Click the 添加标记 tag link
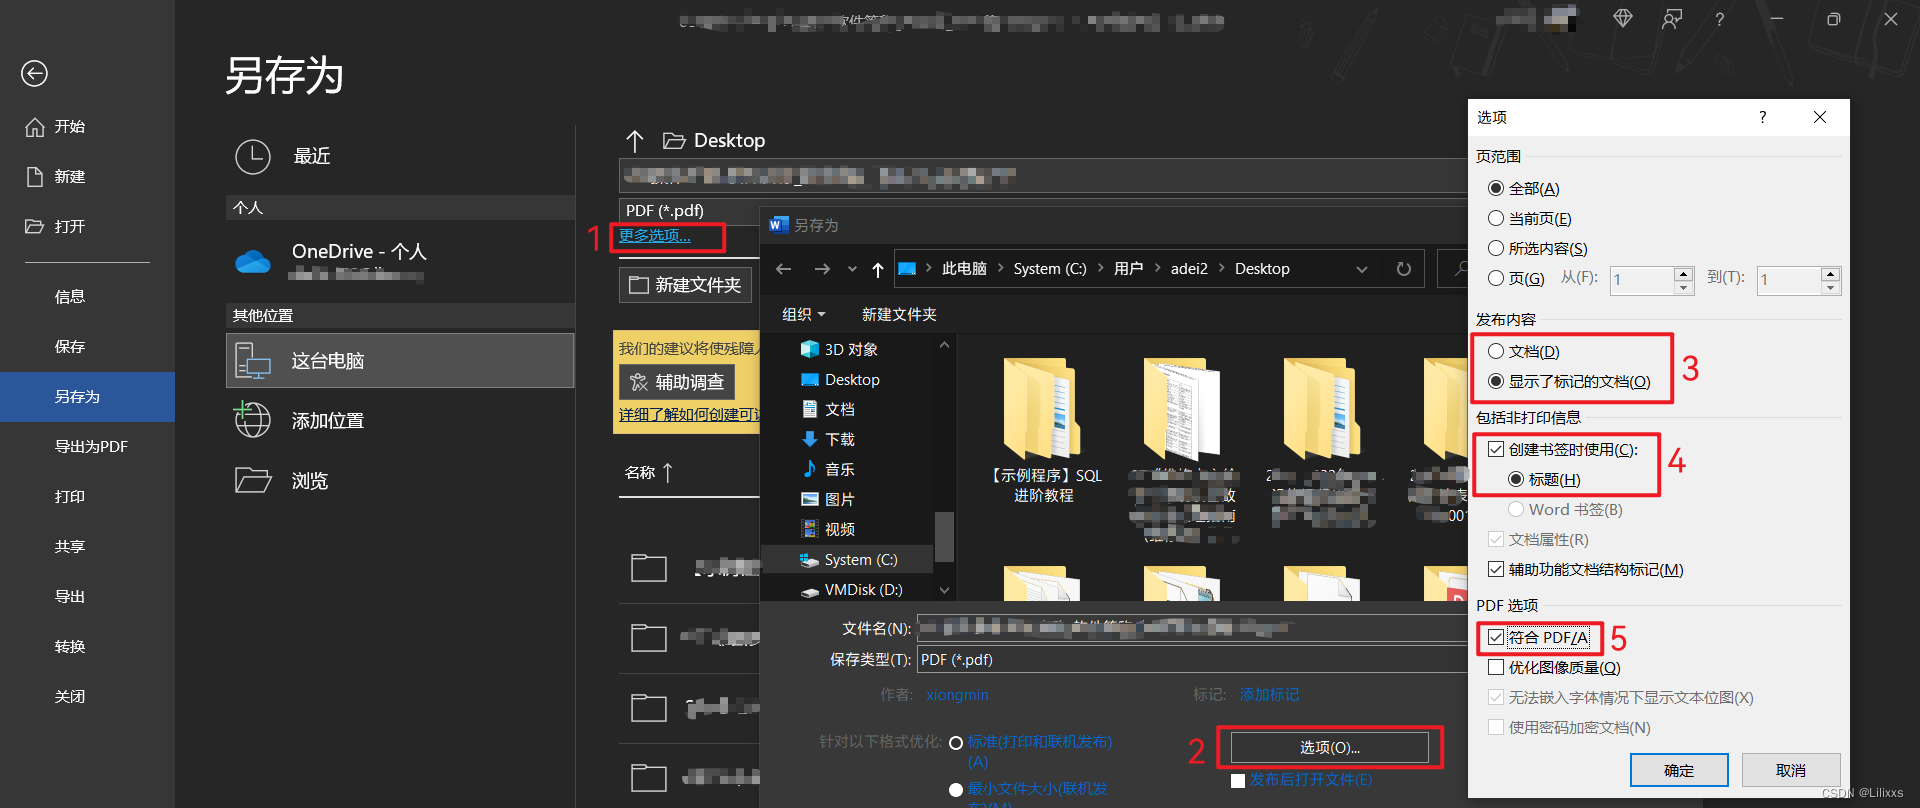The width and height of the screenshot is (1920, 808). pos(1269,694)
